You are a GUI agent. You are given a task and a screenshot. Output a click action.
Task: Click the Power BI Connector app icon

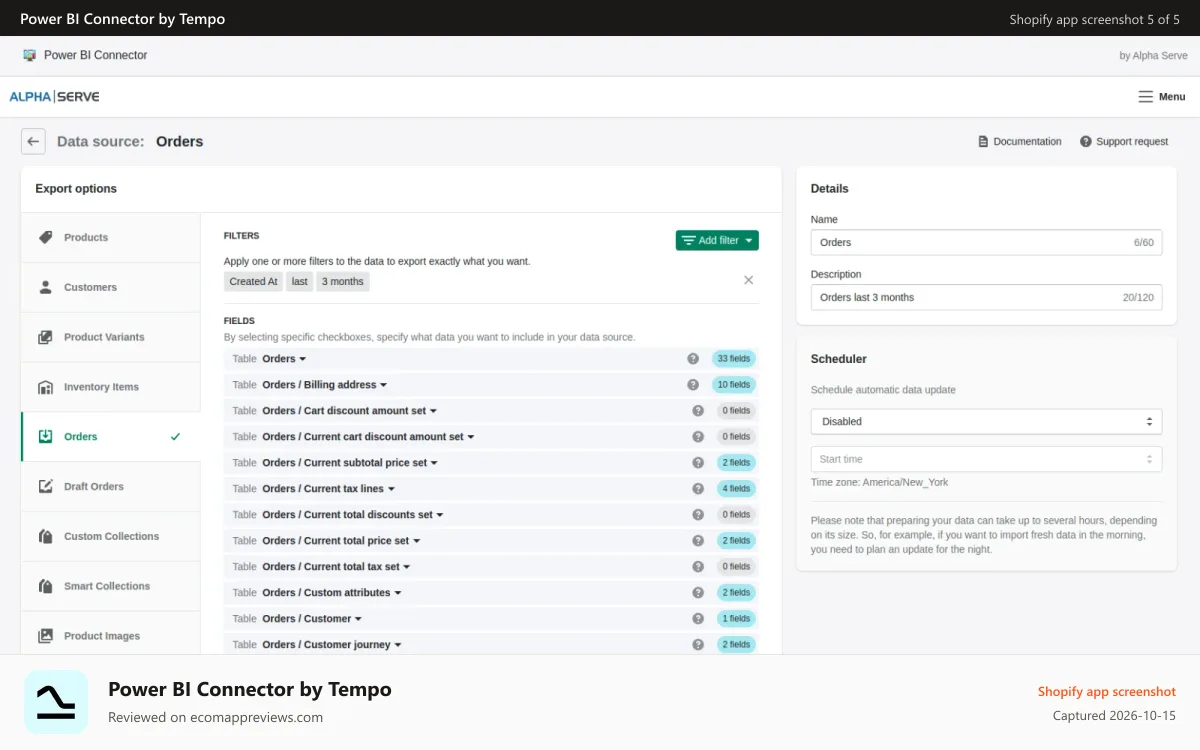tap(29, 55)
